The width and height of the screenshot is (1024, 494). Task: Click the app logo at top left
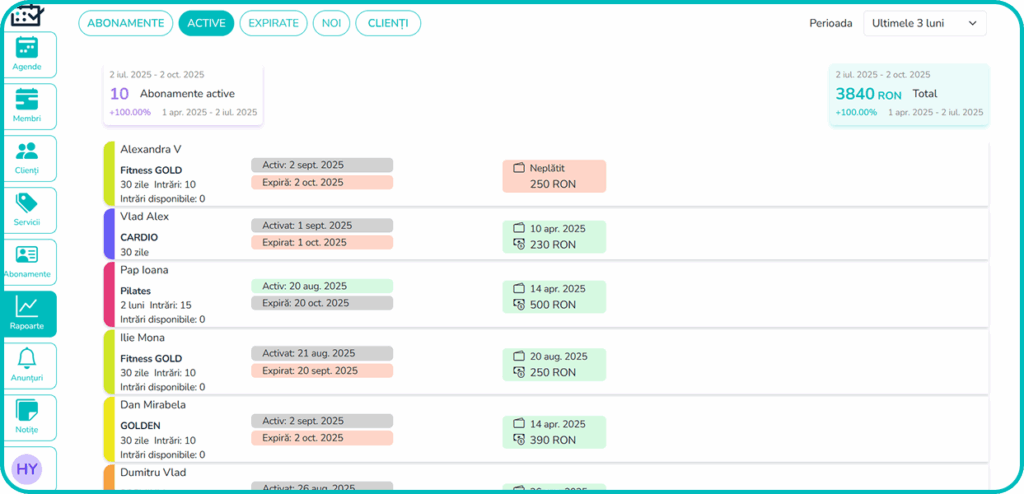[x=27, y=14]
